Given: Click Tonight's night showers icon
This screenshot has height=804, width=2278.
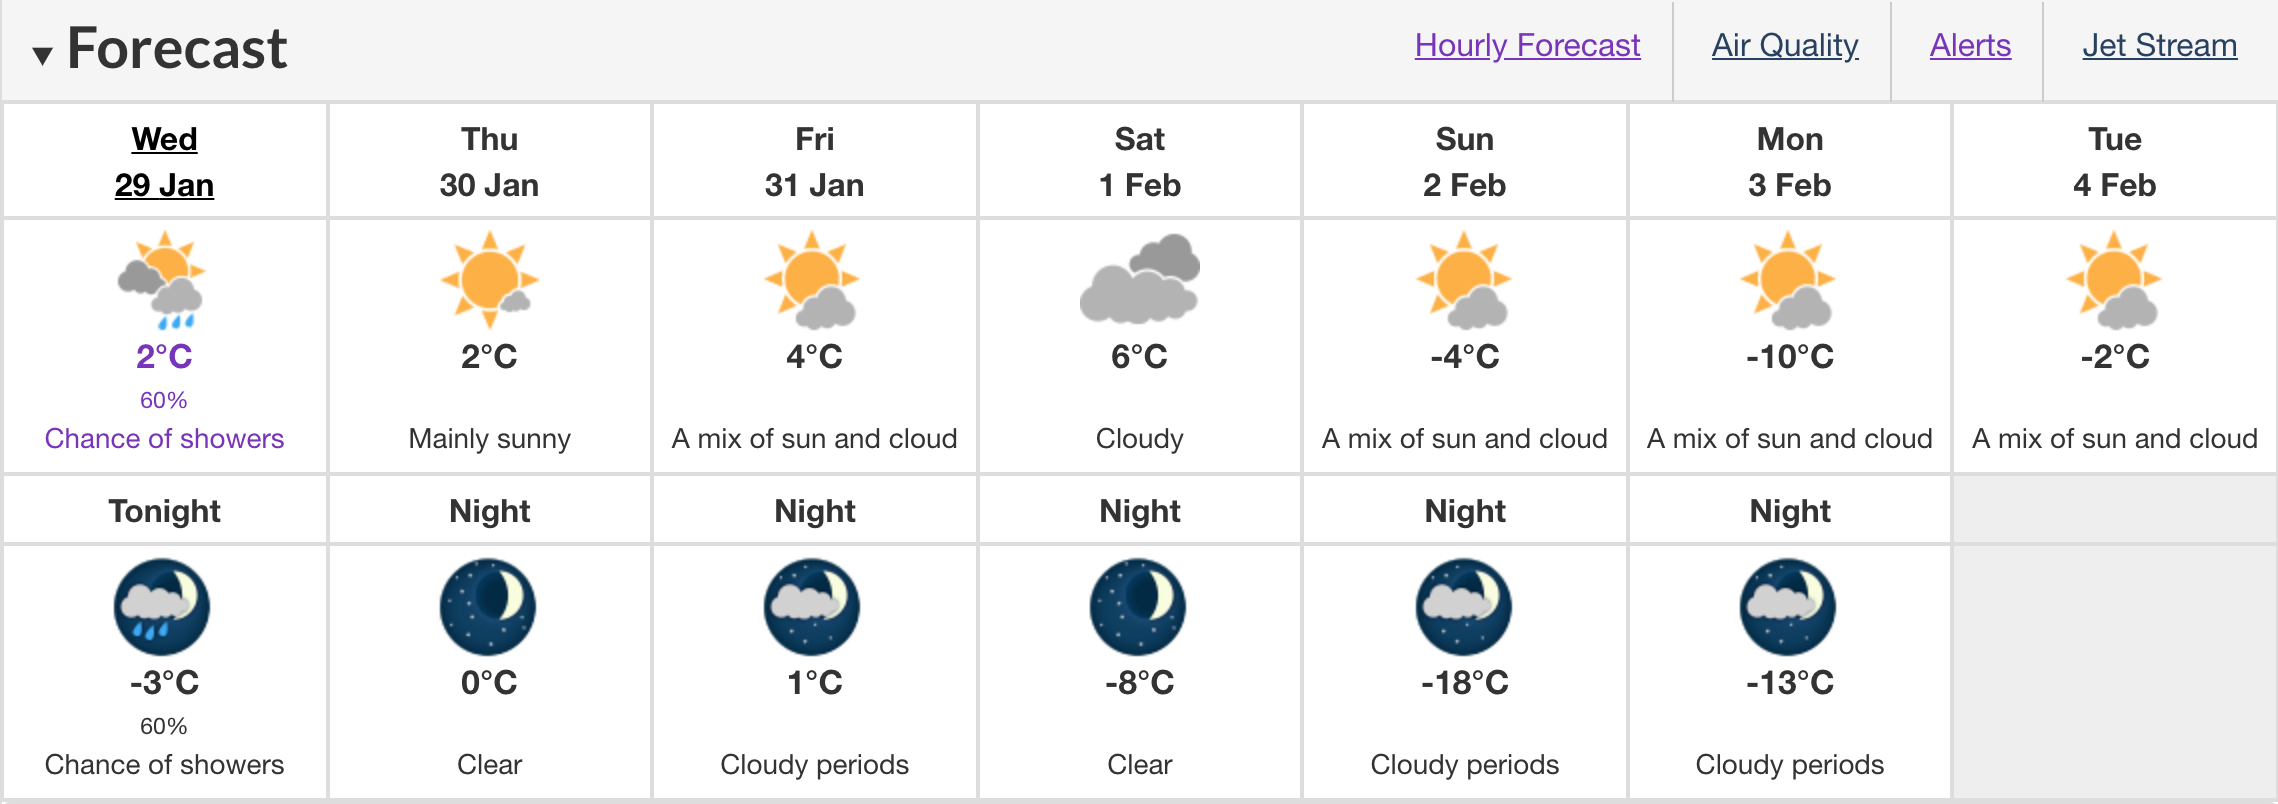Looking at the screenshot, I should [162, 607].
